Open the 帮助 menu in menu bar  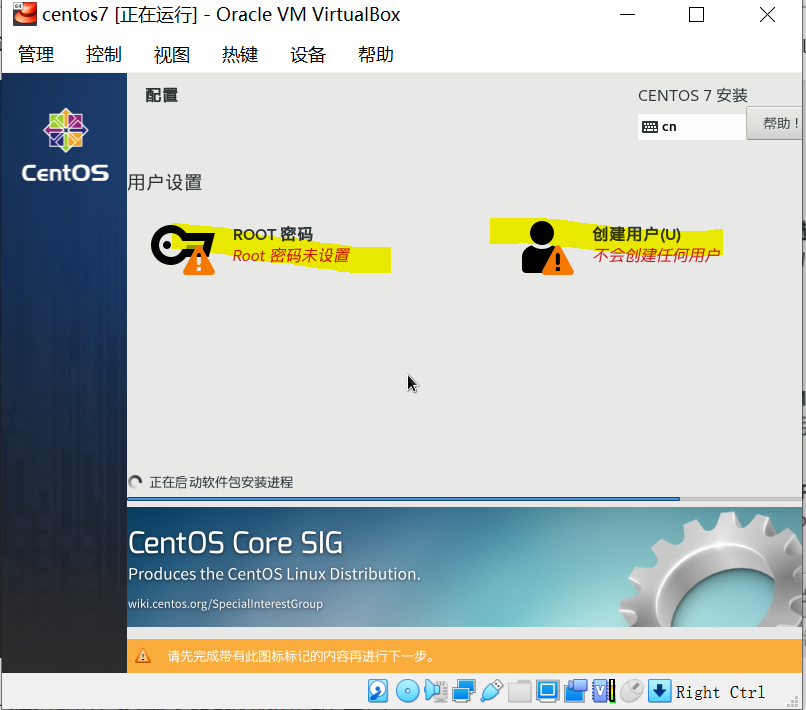pos(376,54)
